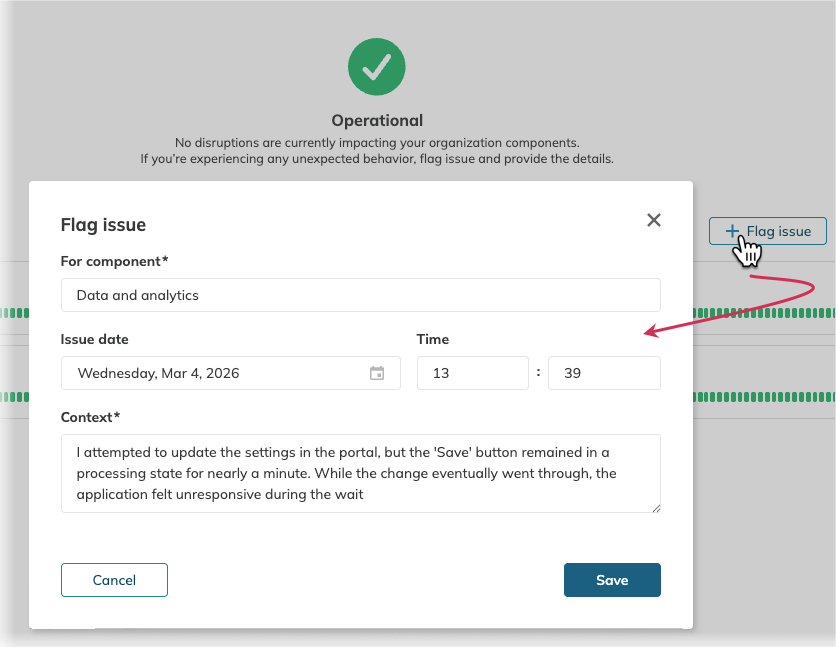The image size is (836, 647).
Task: Click the green uptime bar right of the dialog
Action: point(764,312)
